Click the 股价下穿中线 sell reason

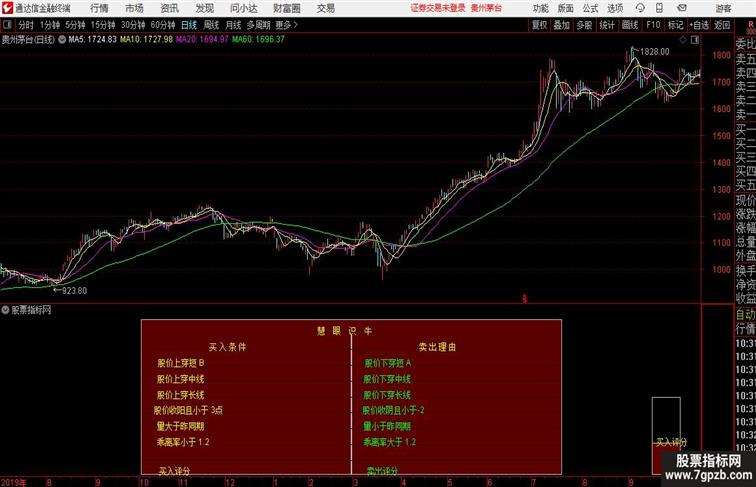point(387,379)
